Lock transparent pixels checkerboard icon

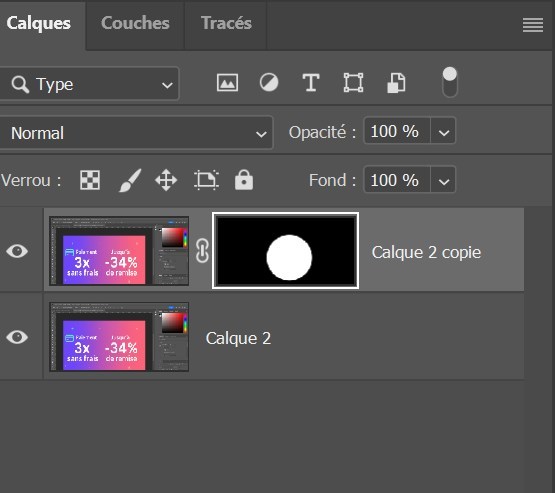pos(90,180)
